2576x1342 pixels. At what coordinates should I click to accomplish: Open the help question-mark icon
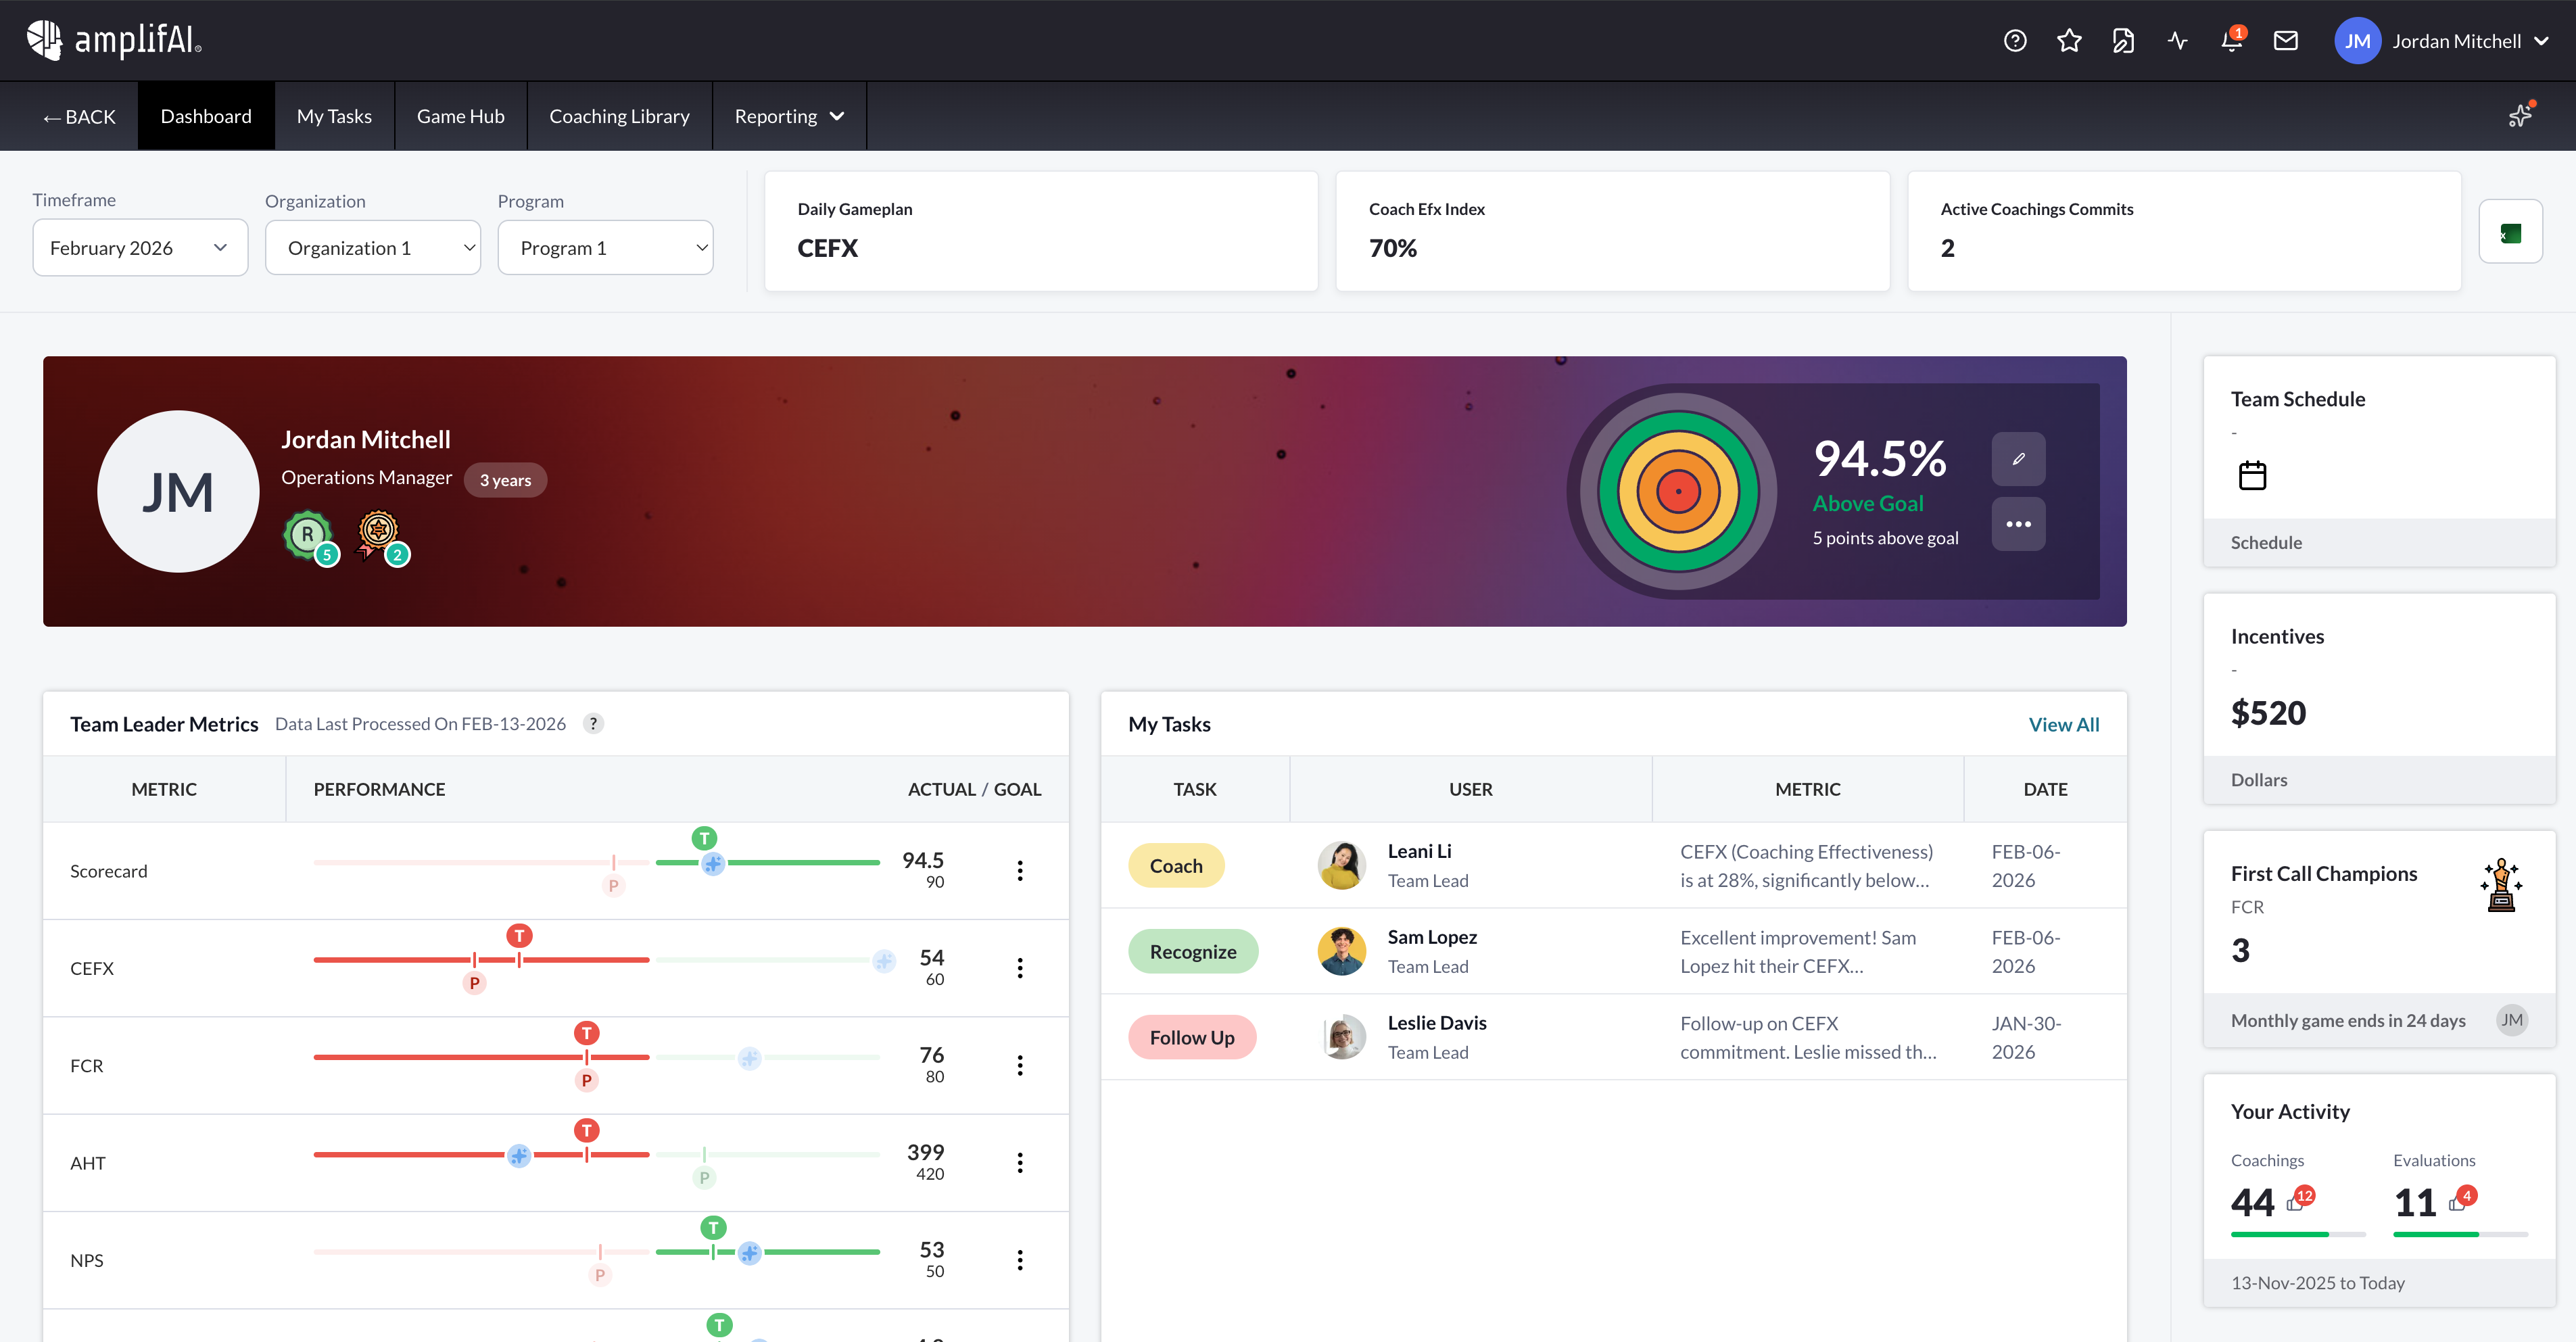pos(2015,40)
